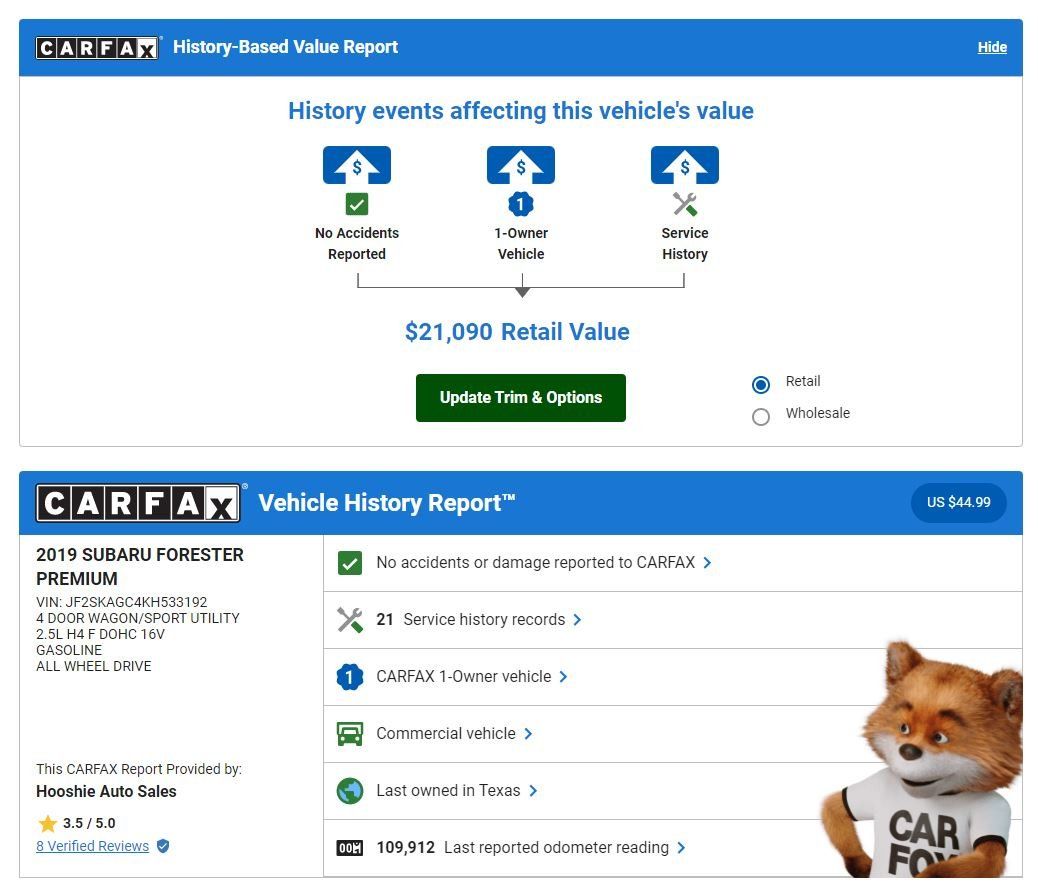Click 1-Owner Vehicle label in value report
This screenshot has width=1038, height=883.
point(521,244)
